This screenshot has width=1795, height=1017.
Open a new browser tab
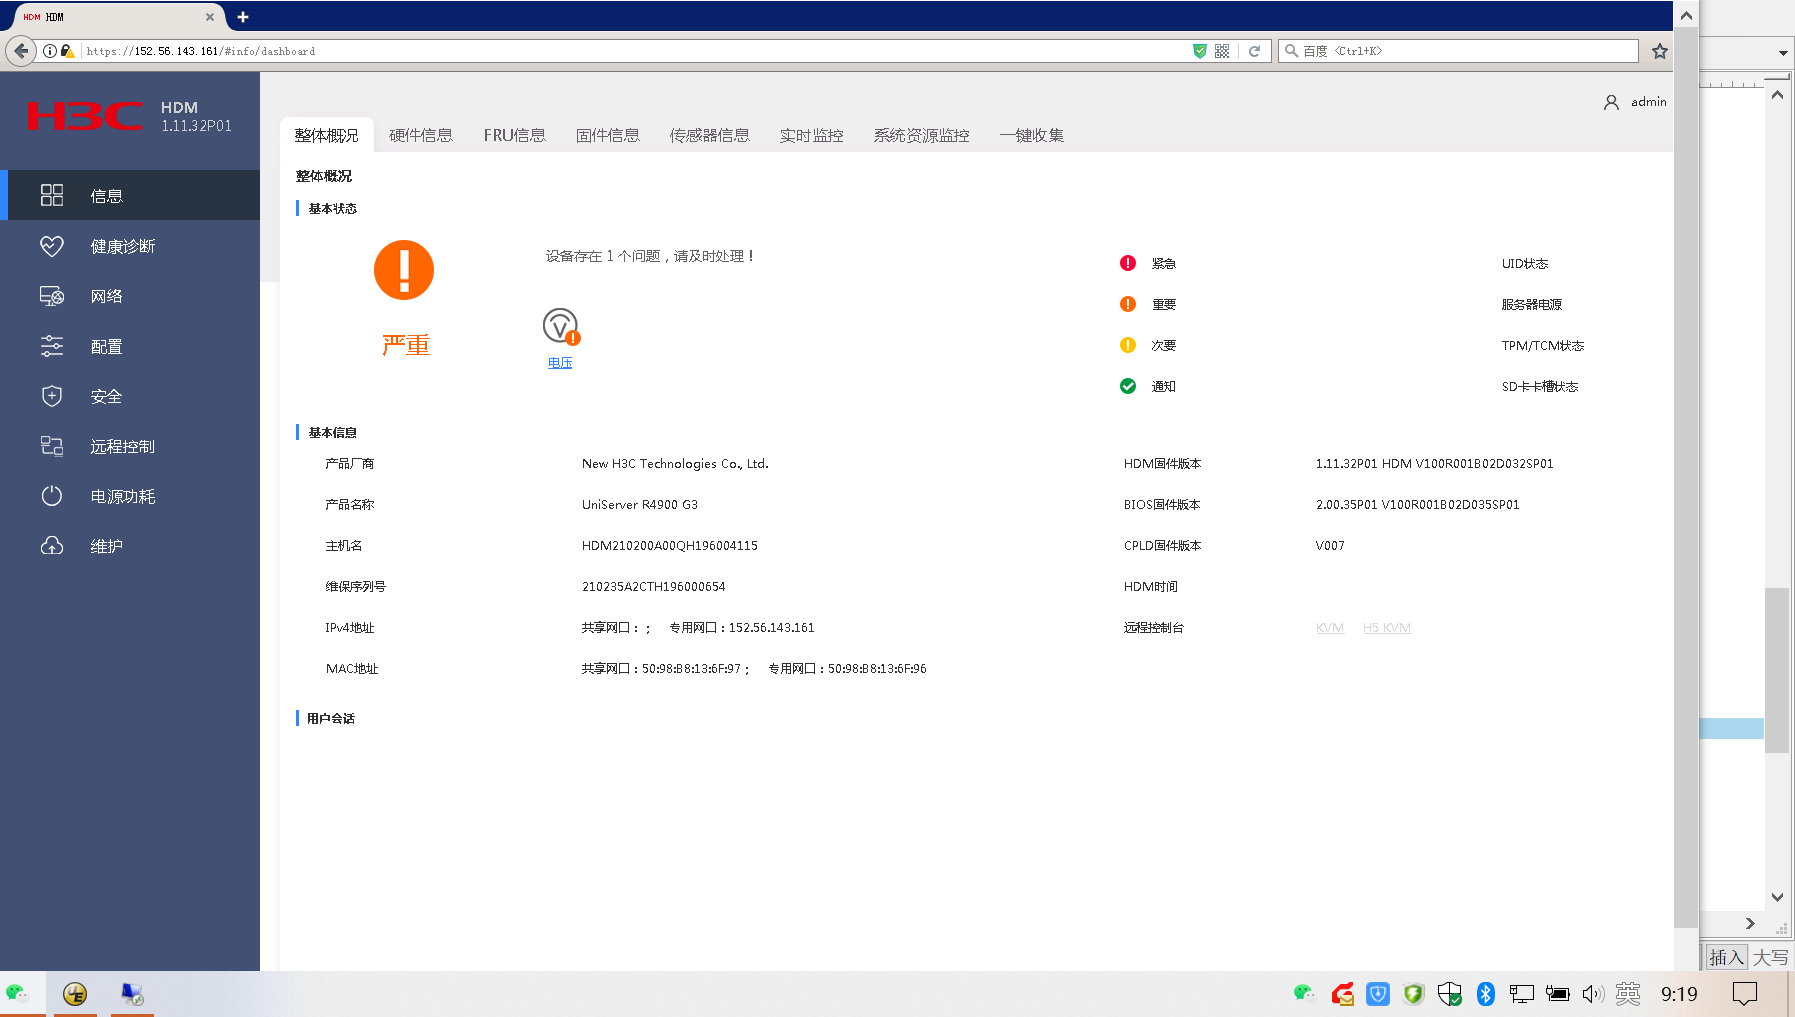coord(243,17)
